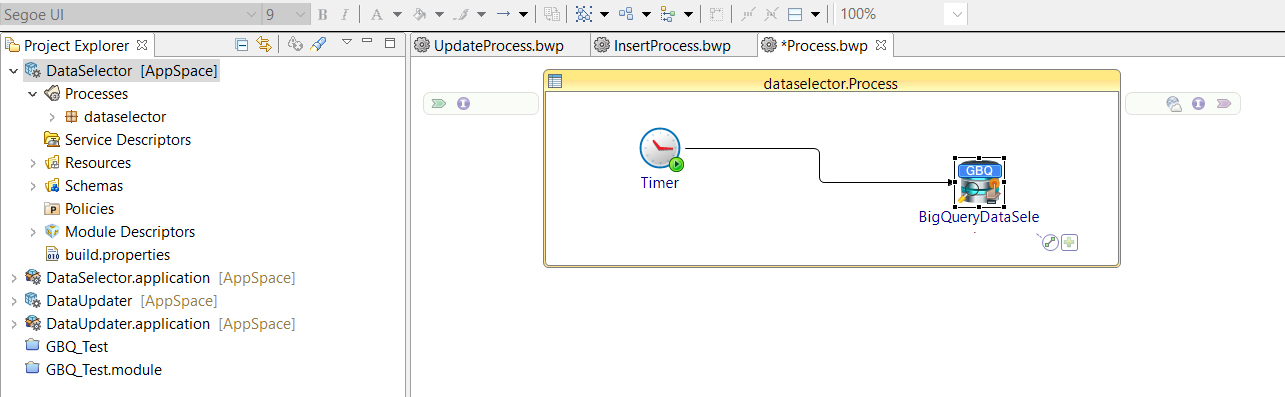Expand the DataUpdater [AppSpace] project

coord(13,301)
